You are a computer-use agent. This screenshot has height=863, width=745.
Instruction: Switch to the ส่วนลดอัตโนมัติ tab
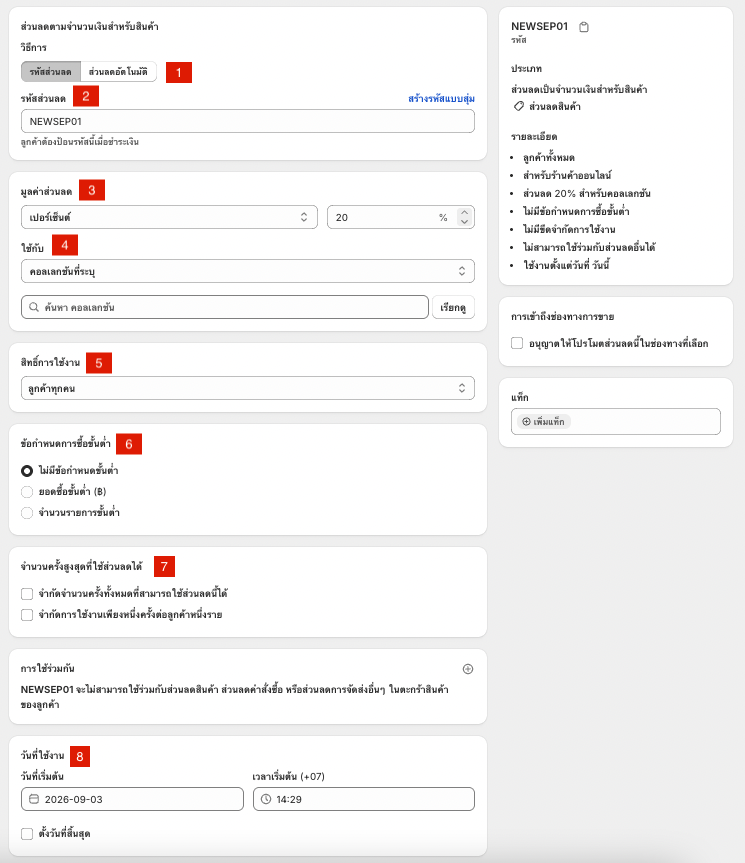click(x=118, y=72)
